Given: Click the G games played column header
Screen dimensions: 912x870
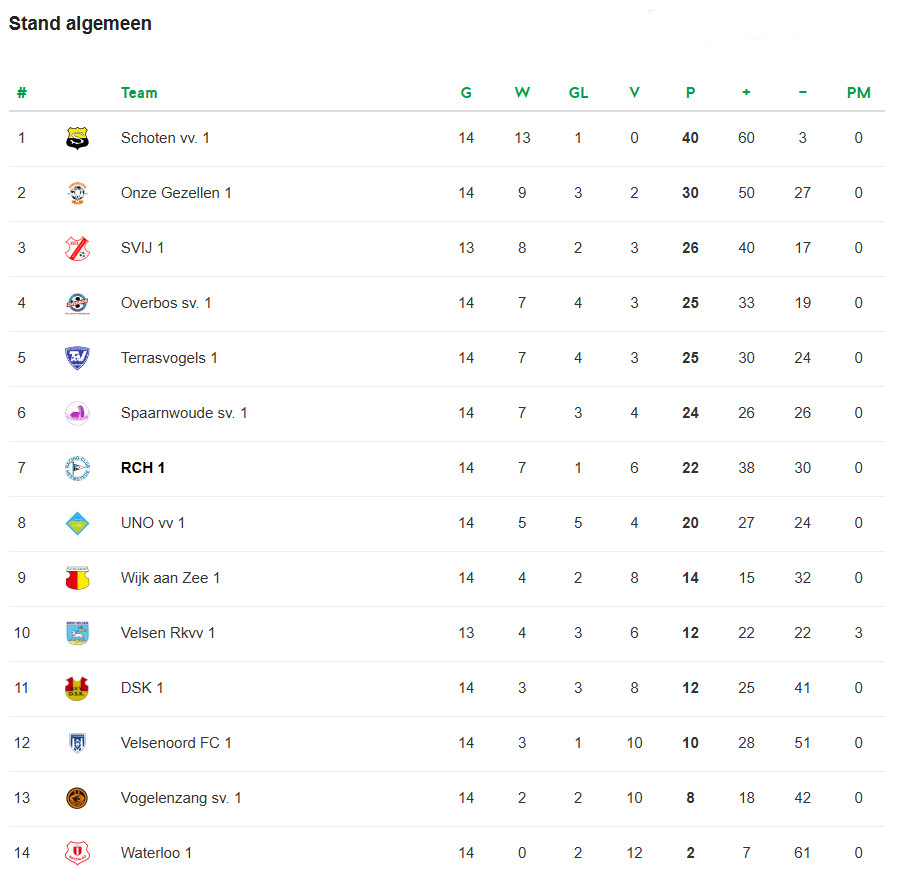Looking at the screenshot, I should point(466,93).
